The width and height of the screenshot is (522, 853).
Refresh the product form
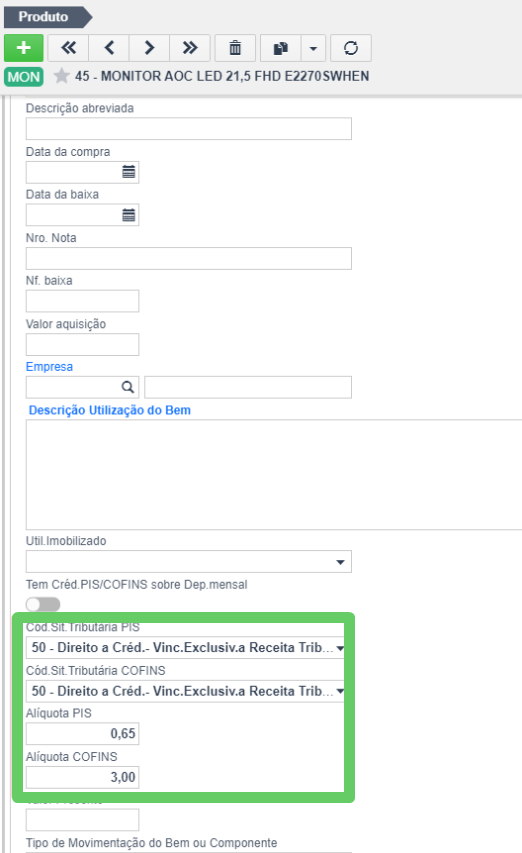[351, 48]
